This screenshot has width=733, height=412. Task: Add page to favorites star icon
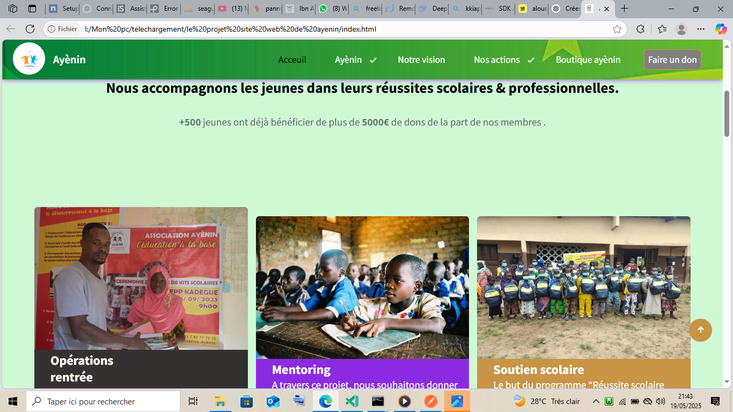pos(617,29)
